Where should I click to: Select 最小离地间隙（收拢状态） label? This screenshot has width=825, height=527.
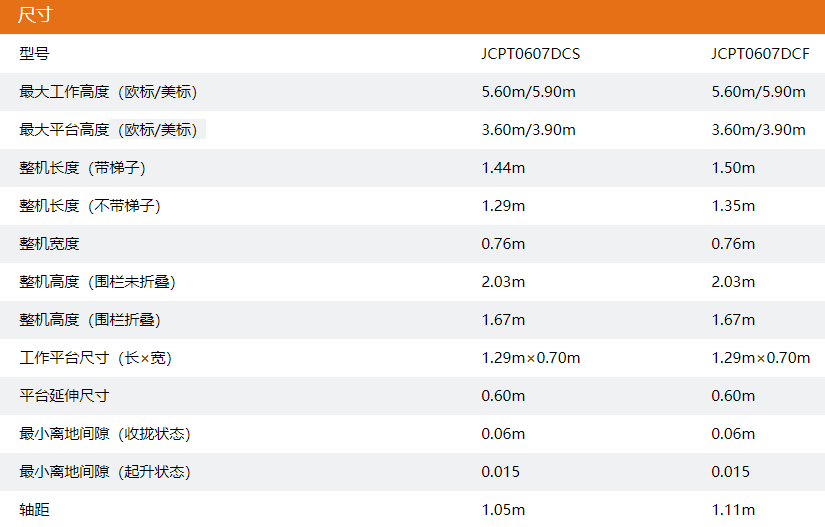click(x=105, y=434)
